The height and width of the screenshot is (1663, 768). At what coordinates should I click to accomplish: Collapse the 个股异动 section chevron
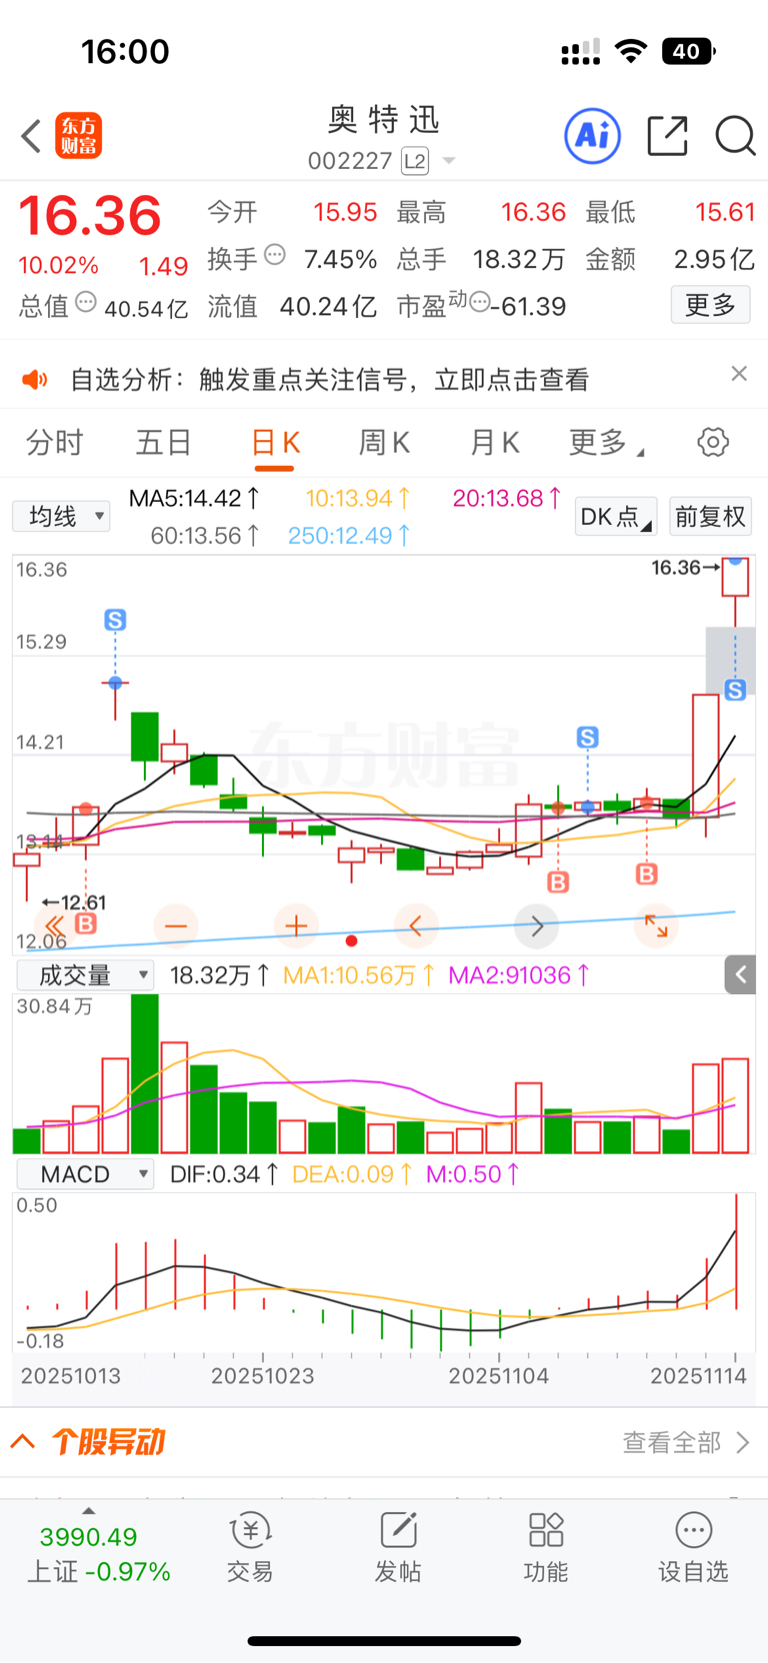[x=23, y=1442]
